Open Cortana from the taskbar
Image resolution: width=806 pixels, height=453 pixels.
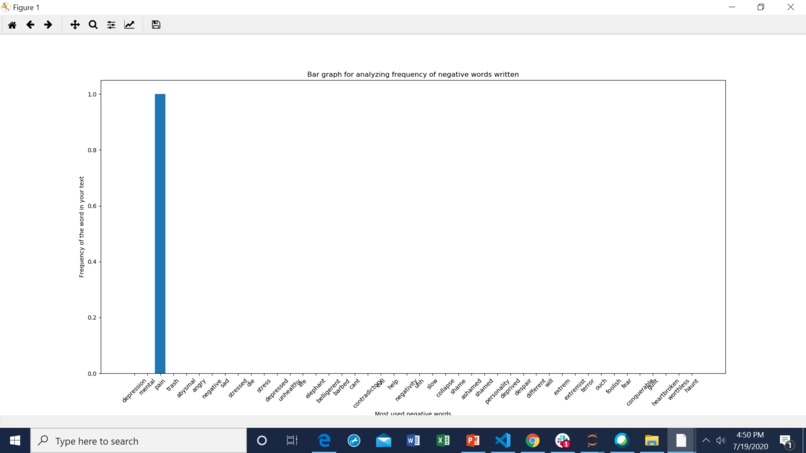pyautogui.click(x=262, y=441)
